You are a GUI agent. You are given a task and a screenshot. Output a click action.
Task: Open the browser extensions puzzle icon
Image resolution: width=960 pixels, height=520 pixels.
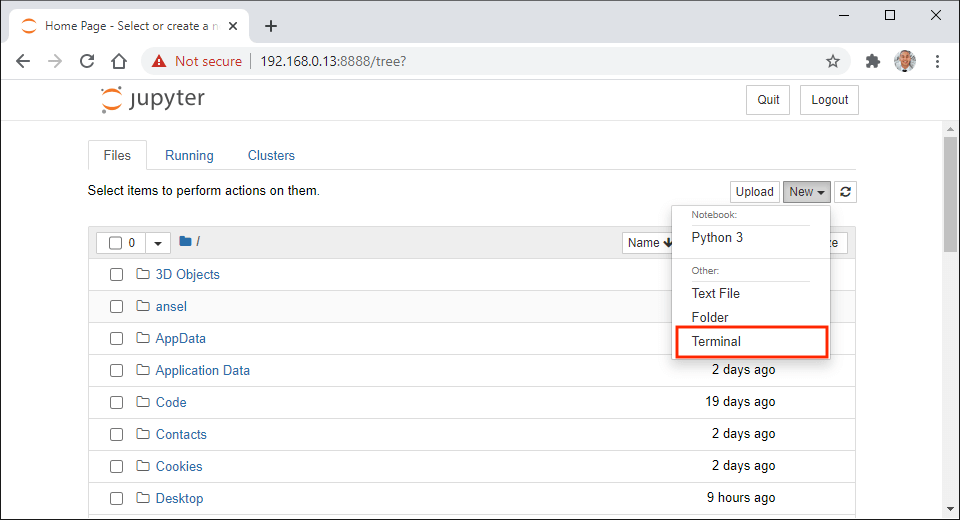(x=873, y=61)
